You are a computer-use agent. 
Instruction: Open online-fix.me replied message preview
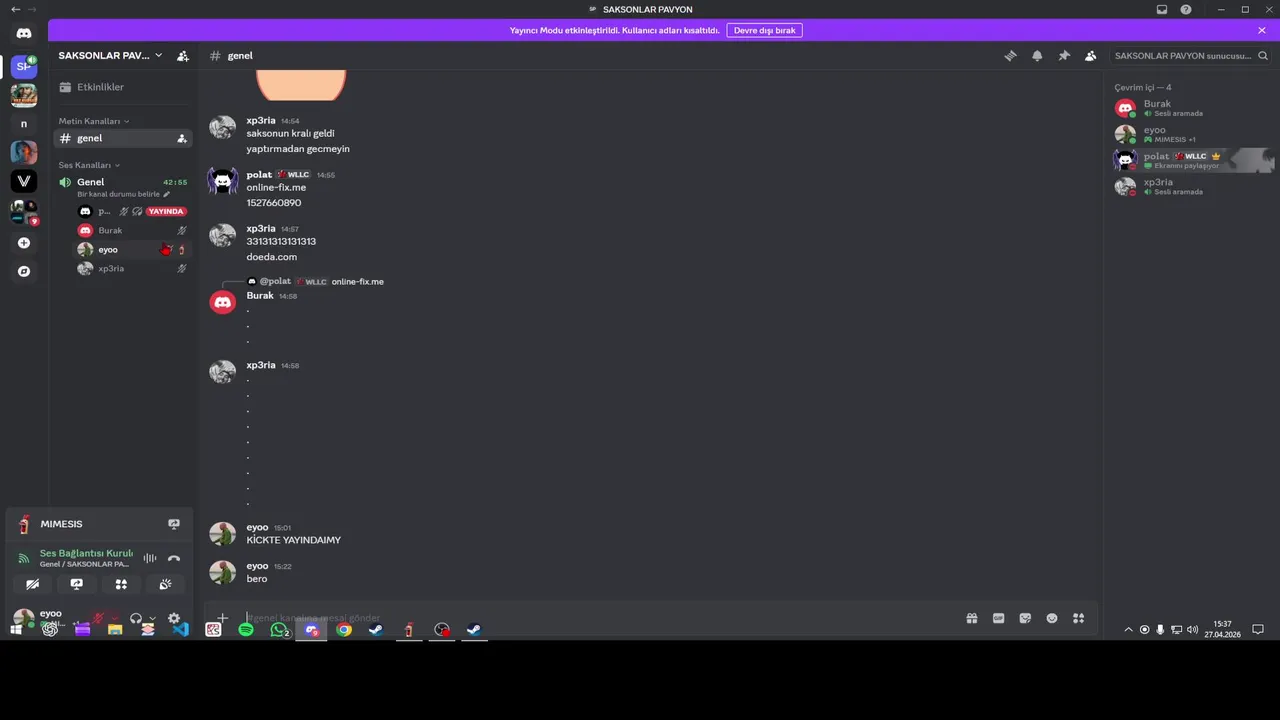coord(358,282)
